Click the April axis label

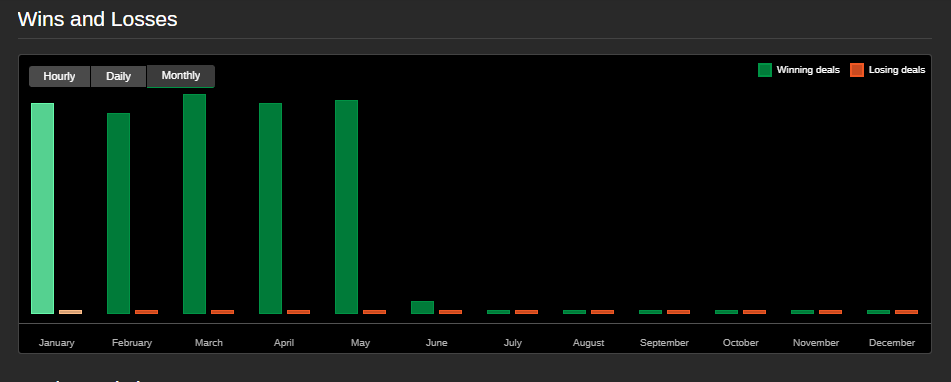(x=284, y=343)
